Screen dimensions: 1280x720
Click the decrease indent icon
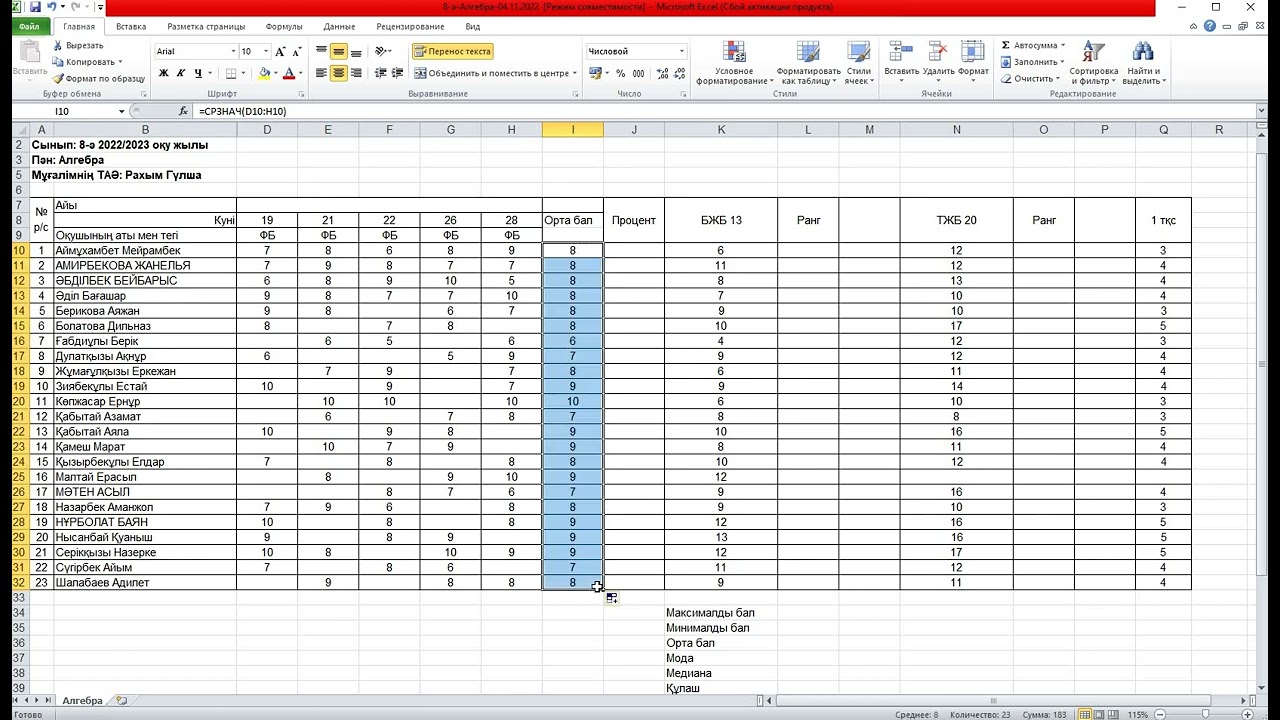tap(378, 73)
